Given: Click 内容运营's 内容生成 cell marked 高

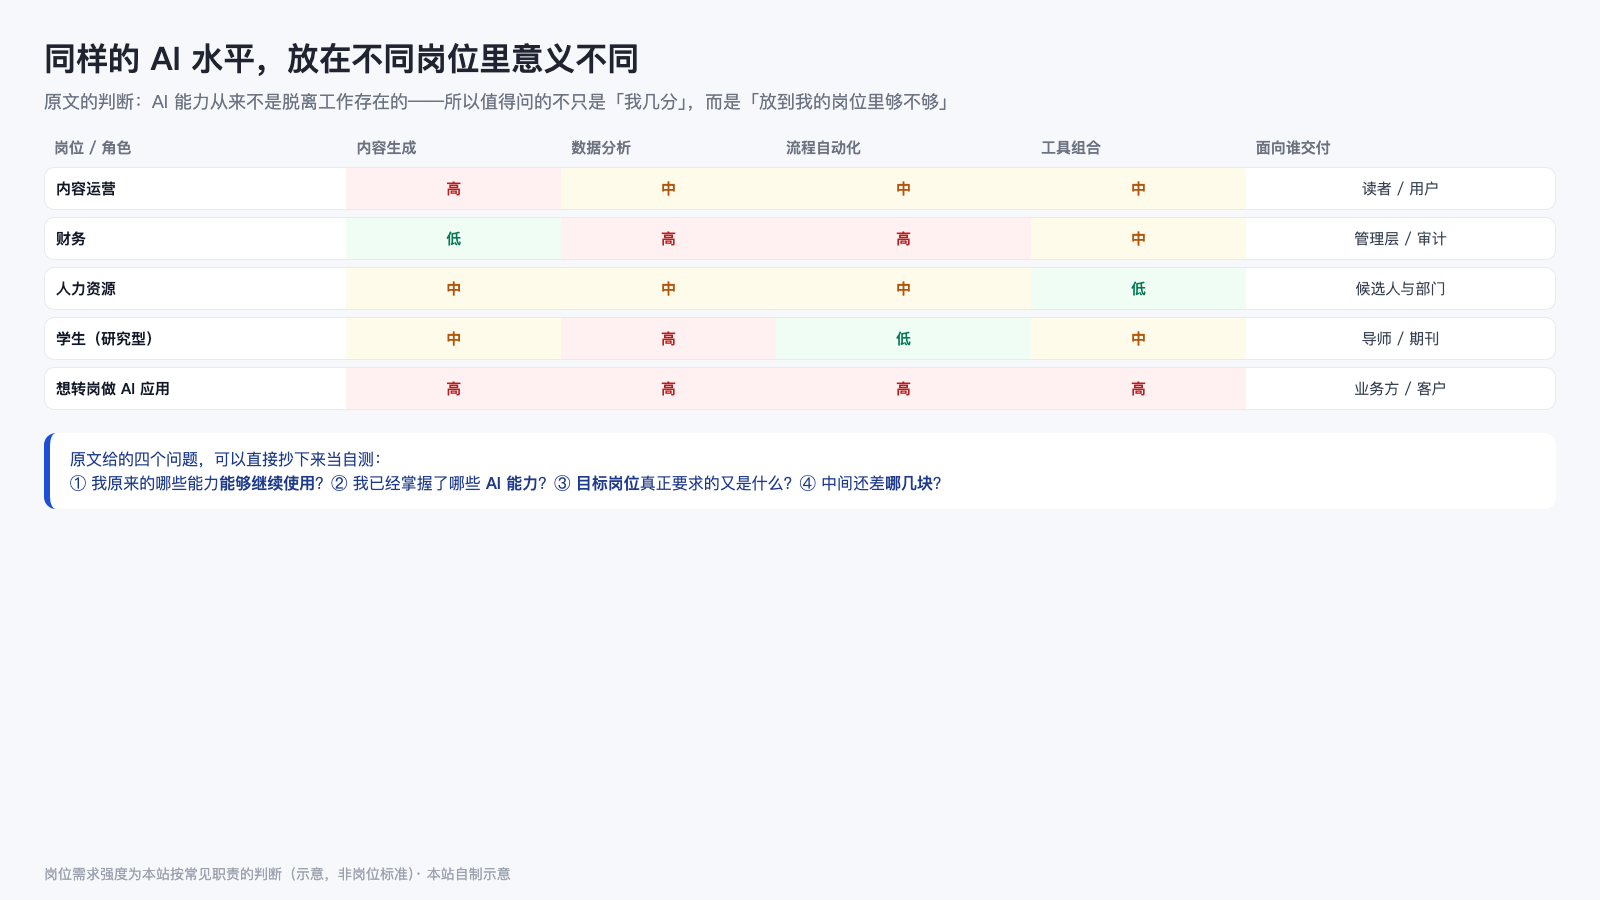Looking at the screenshot, I should 454,189.
